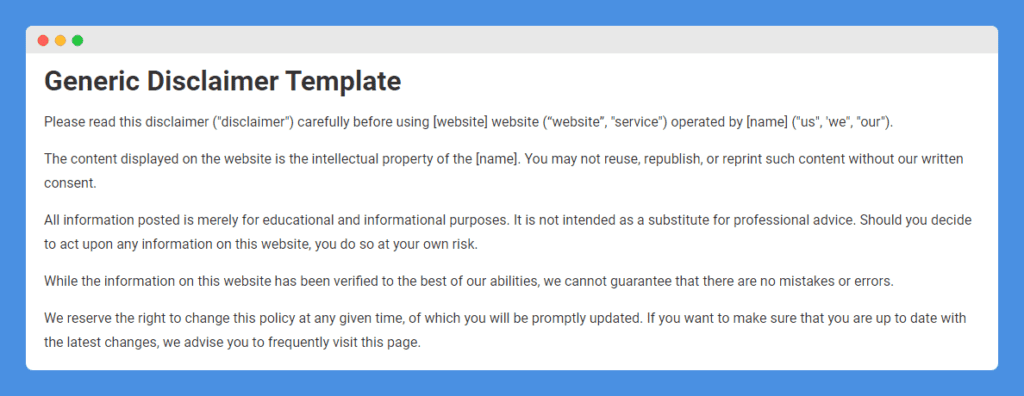Click the ("us", 'we', "our") definition text
Viewport: 1024px width, 396px height.
[x=842, y=123]
